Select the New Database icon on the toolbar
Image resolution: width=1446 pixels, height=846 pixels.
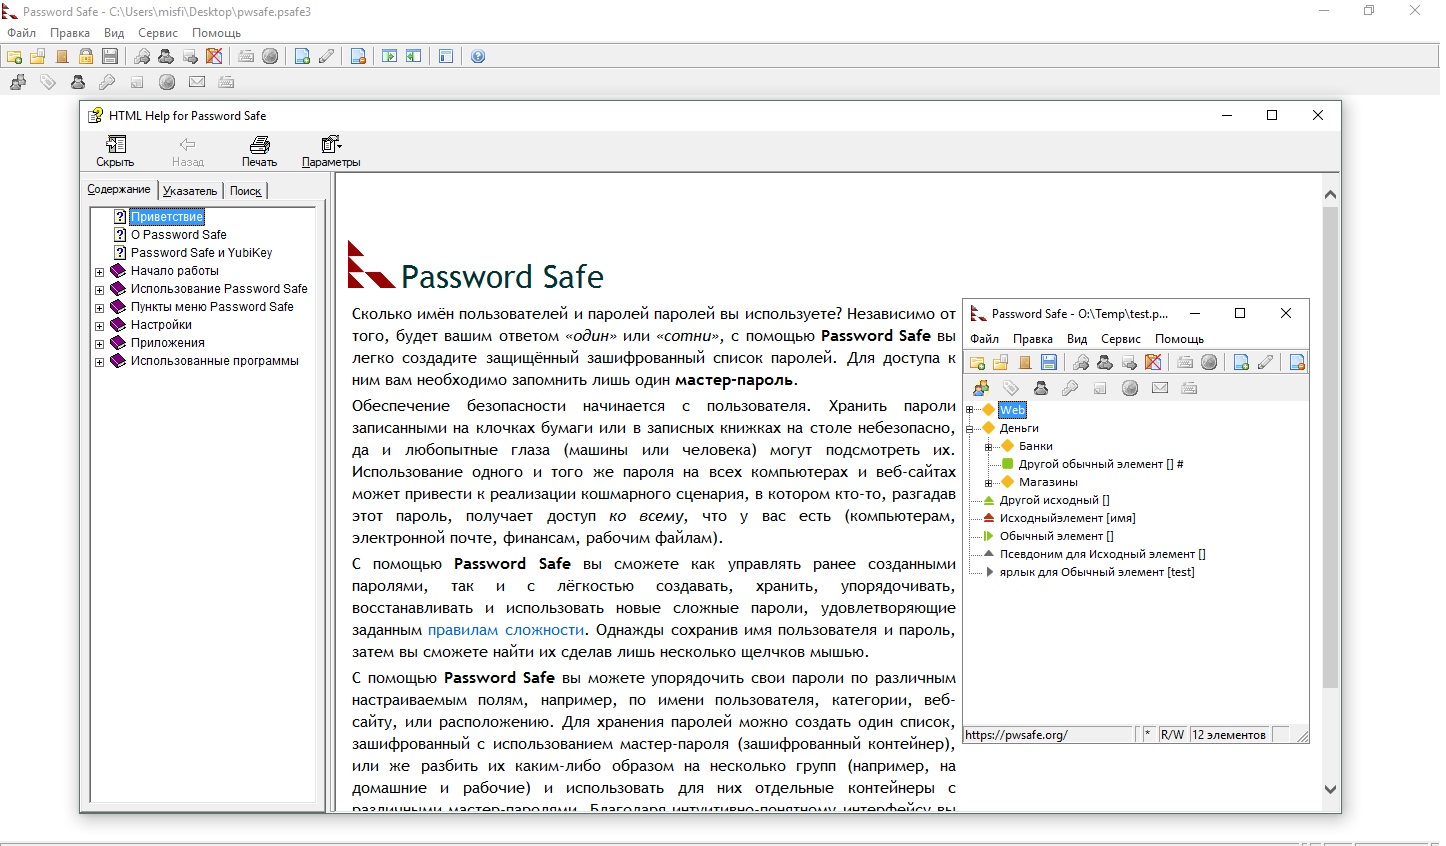pos(15,57)
